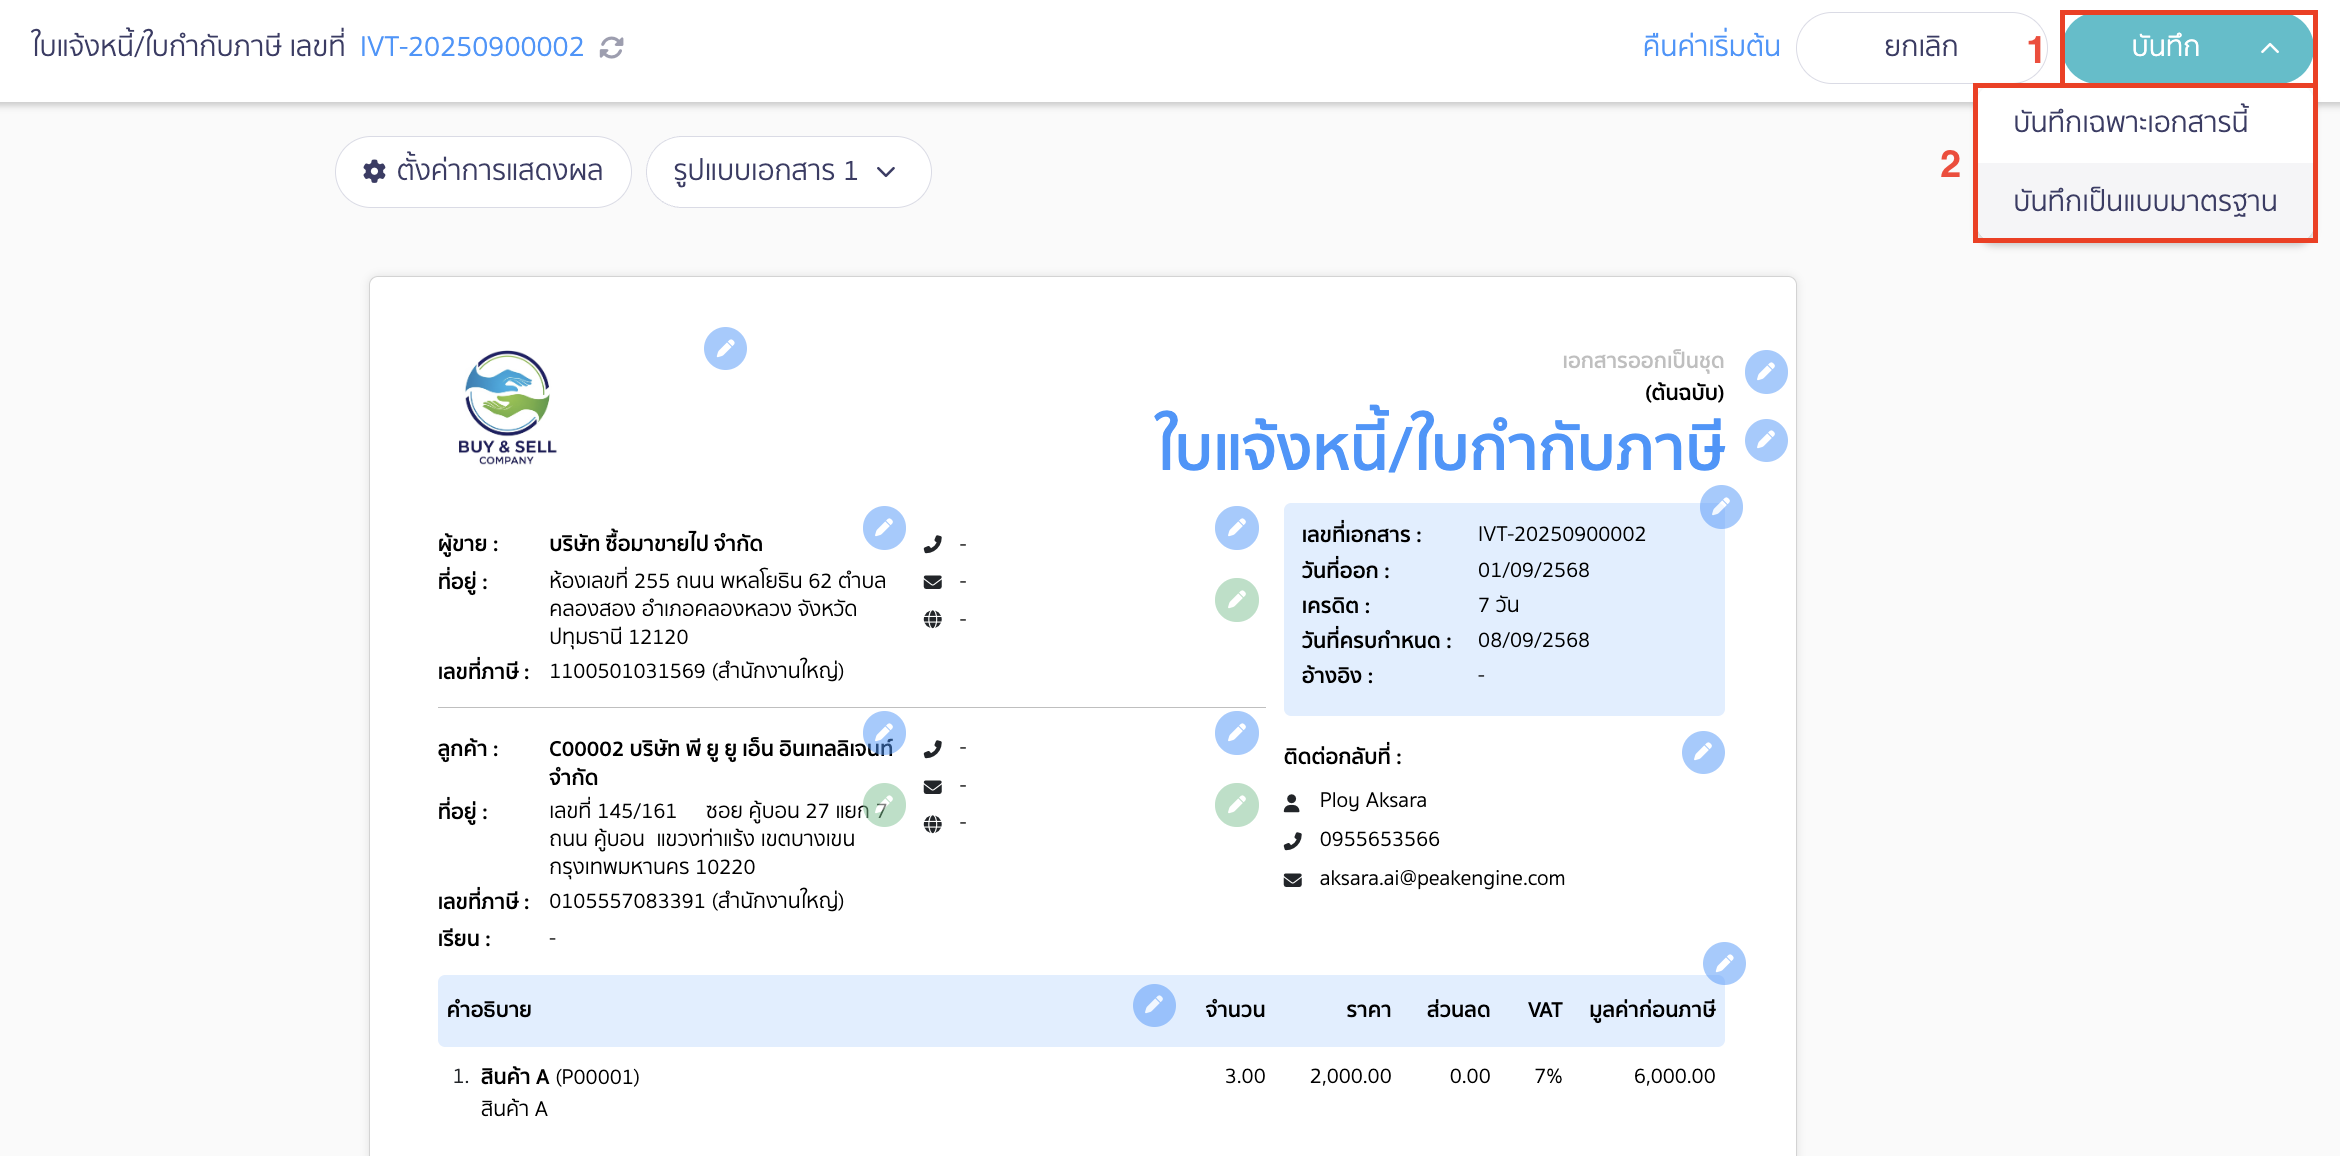
Task: Click blue pencil for seller phone contact
Action: click(1236, 527)
